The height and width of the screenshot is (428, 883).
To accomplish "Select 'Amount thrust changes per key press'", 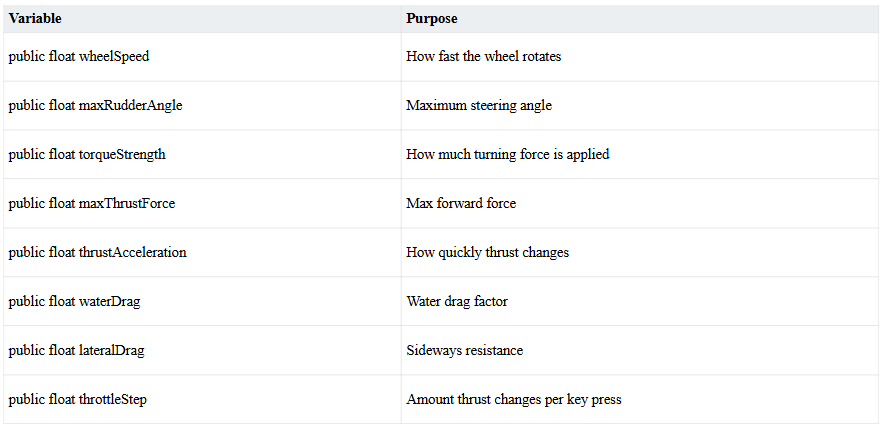I will (x=513, y=400).
